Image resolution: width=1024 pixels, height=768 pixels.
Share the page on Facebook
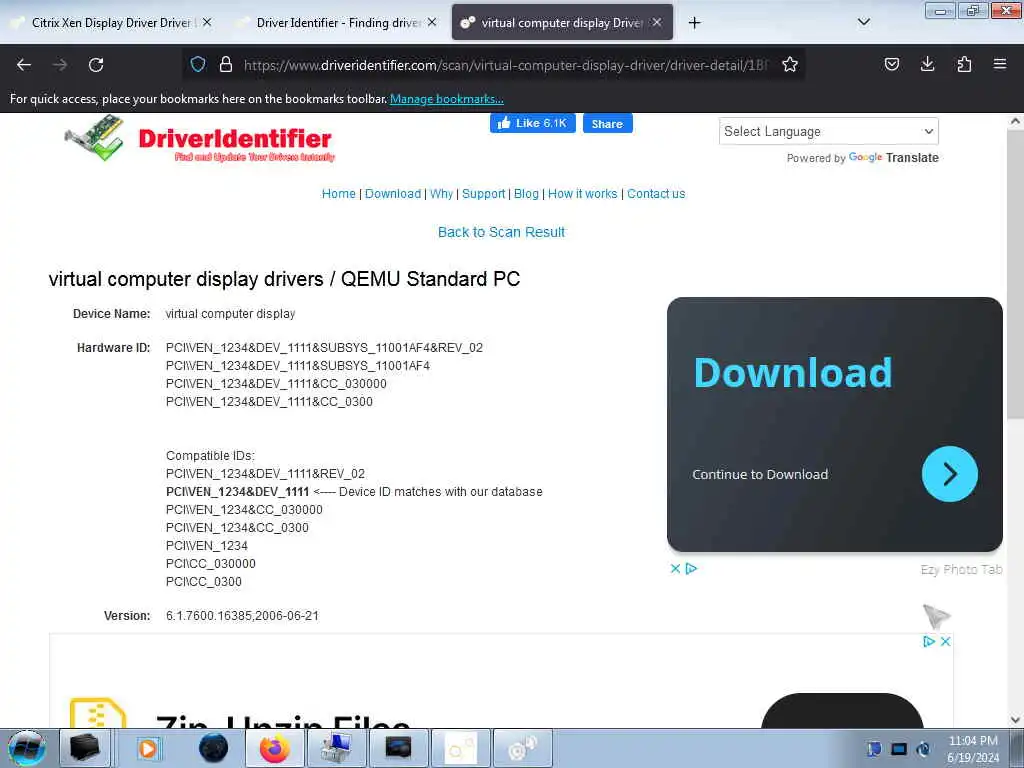607,123
